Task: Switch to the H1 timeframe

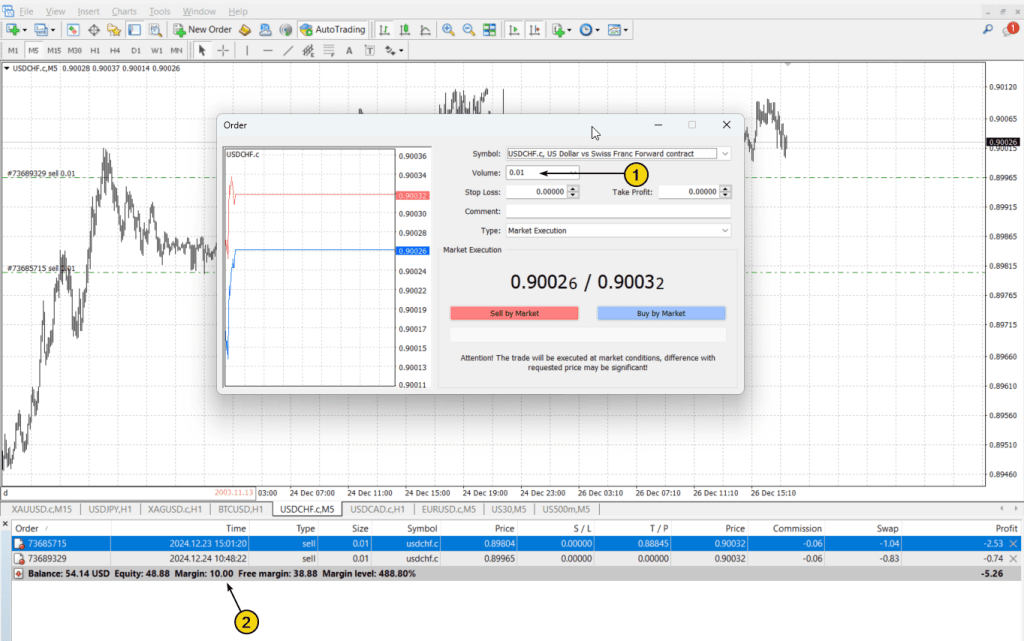Action: [x=95, y=50]
